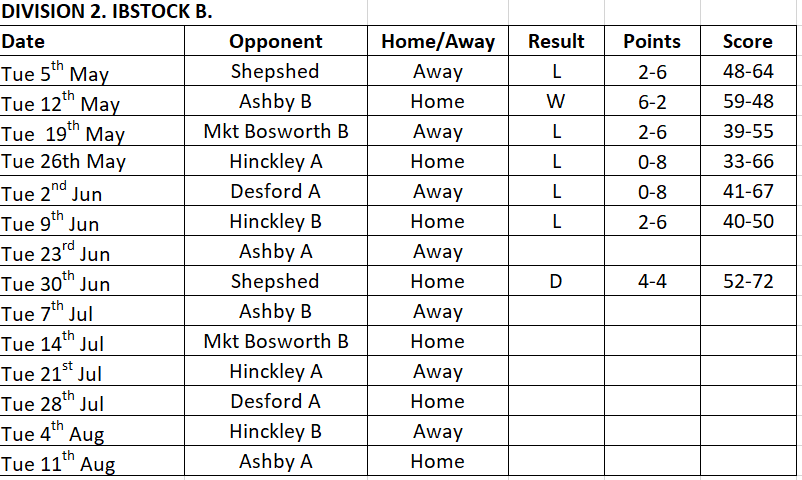Click the 40-50 score cell
This screenshot has width=802, height=480.
click(x=748, y=221)
